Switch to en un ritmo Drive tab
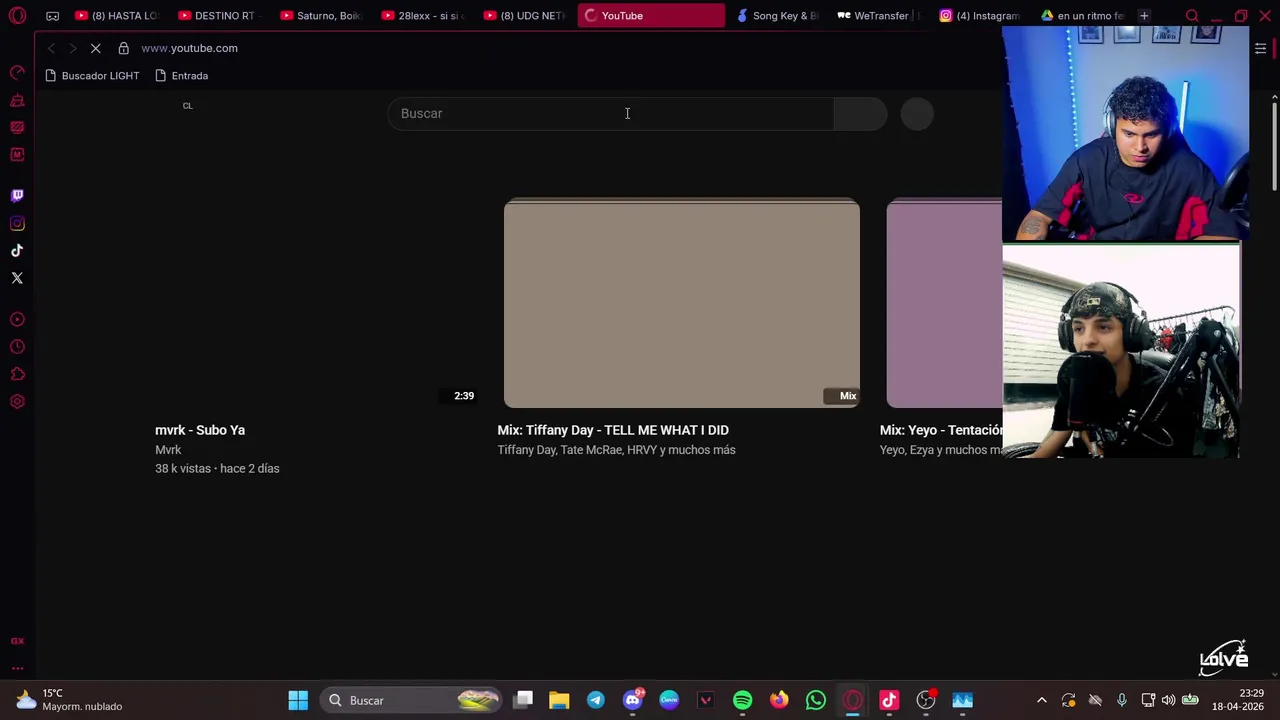1280x720 pixels. click(x=1082, y=15)
